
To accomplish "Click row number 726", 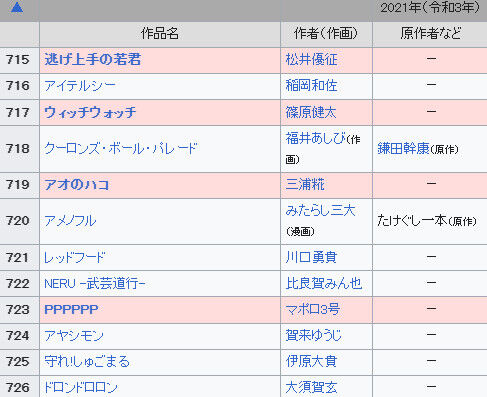I will tap(17, 388).
